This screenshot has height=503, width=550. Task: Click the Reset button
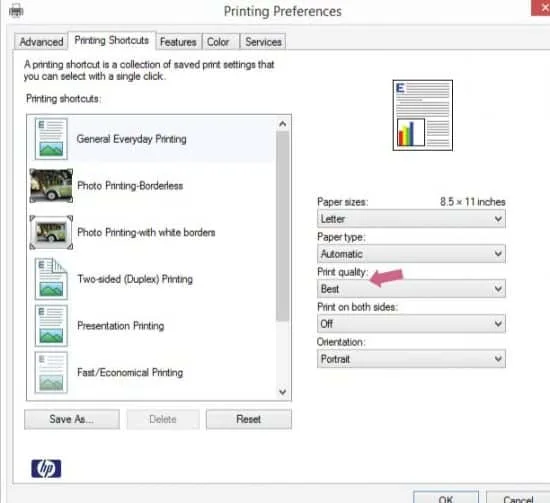coord(249,419)
